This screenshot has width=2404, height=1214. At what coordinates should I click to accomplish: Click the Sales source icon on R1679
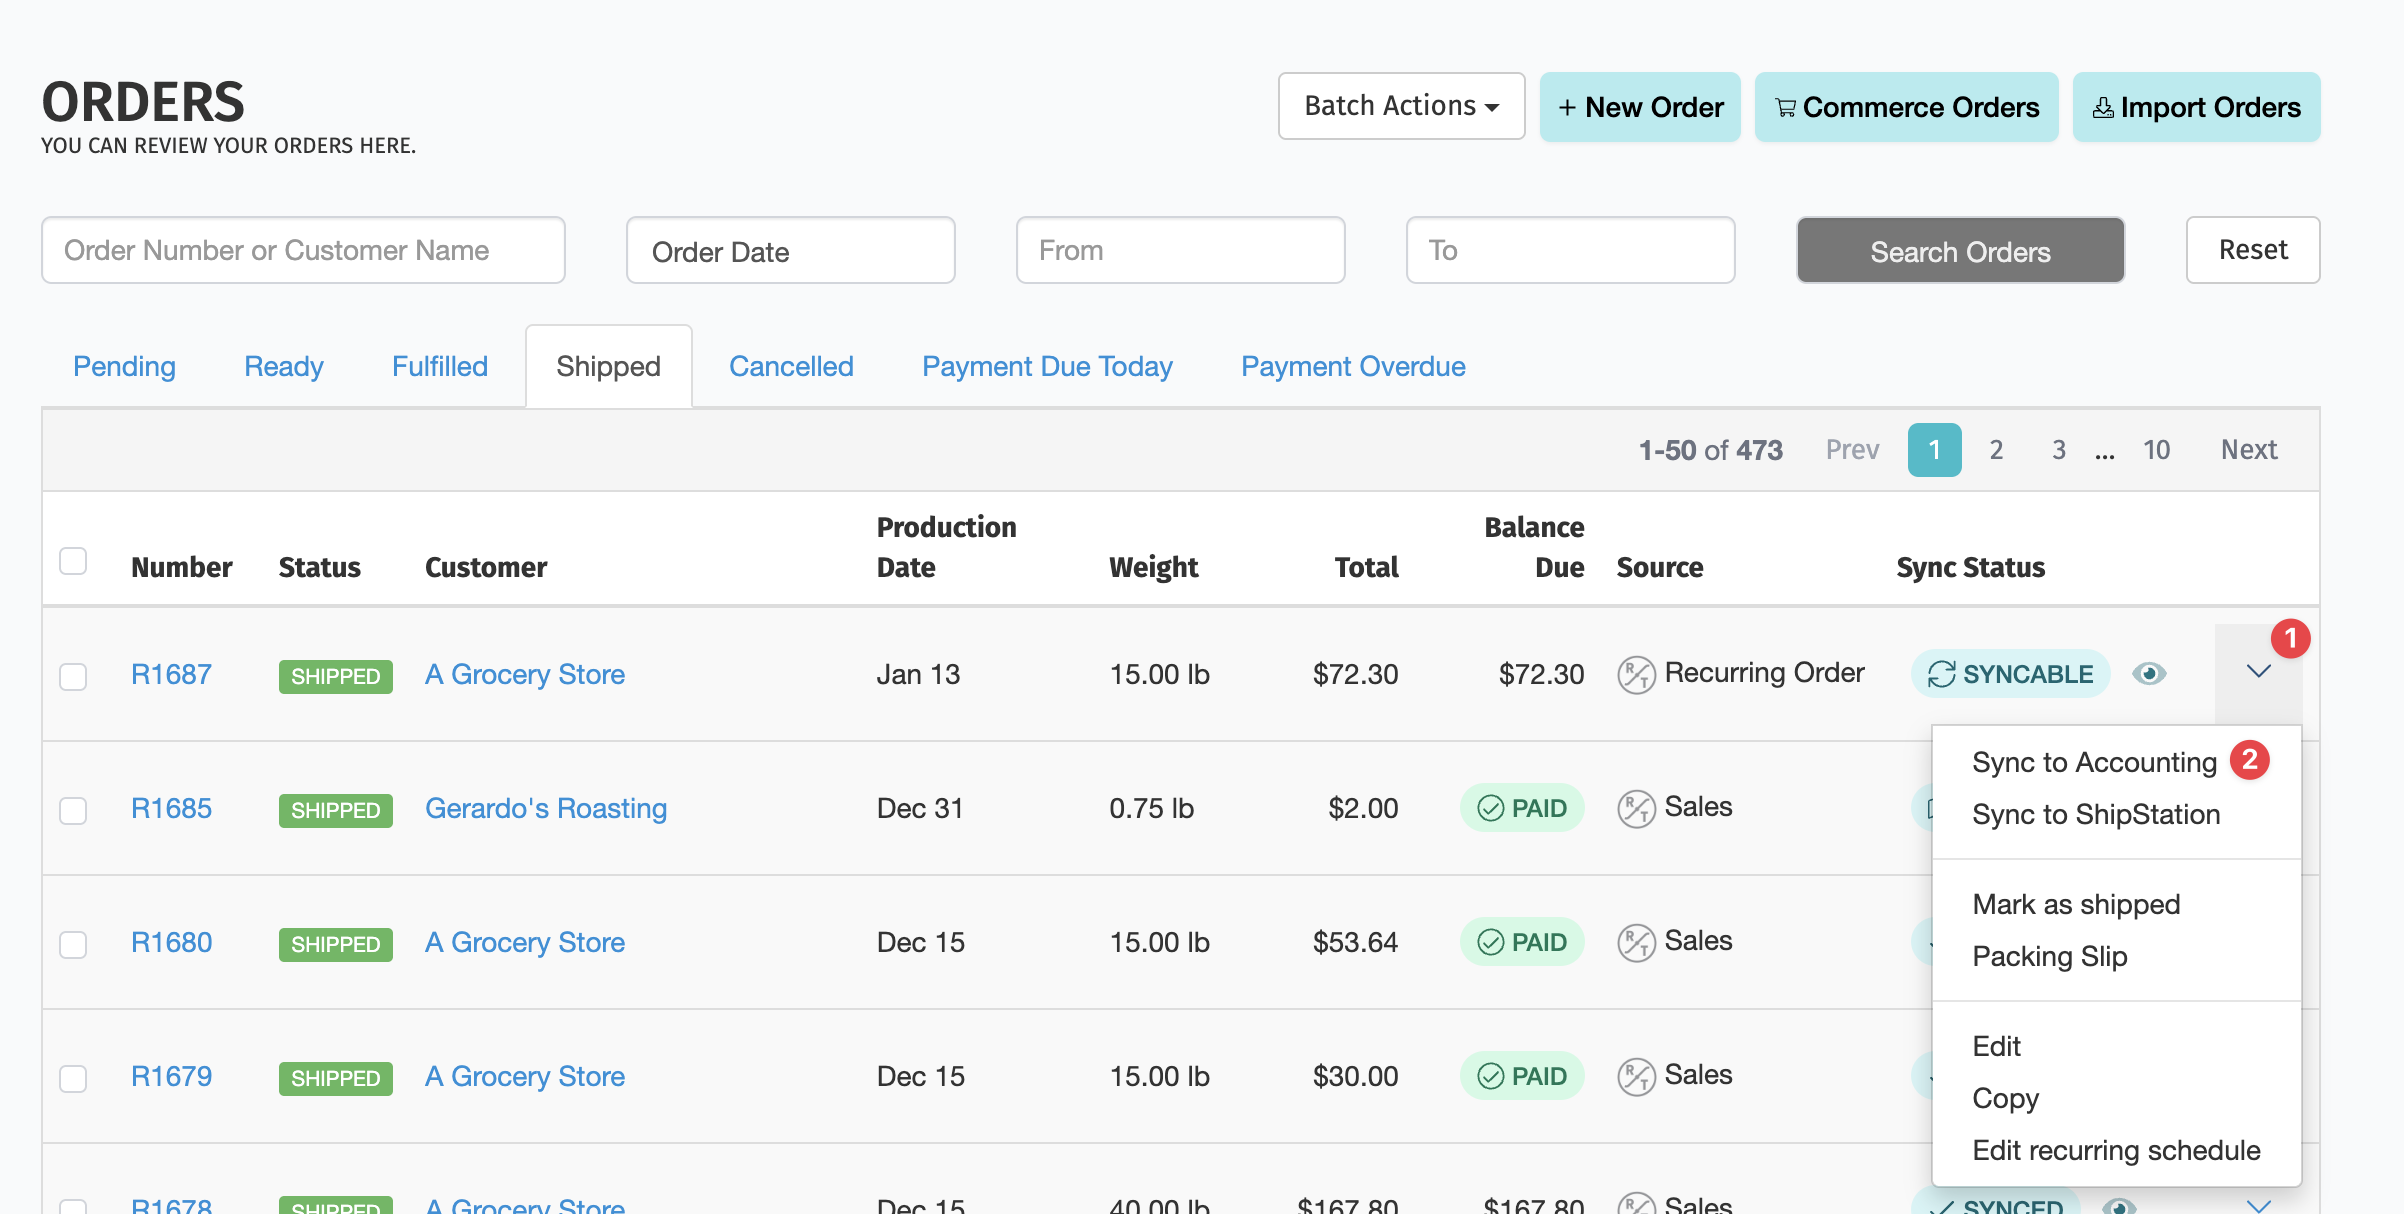point(1636,1077)
